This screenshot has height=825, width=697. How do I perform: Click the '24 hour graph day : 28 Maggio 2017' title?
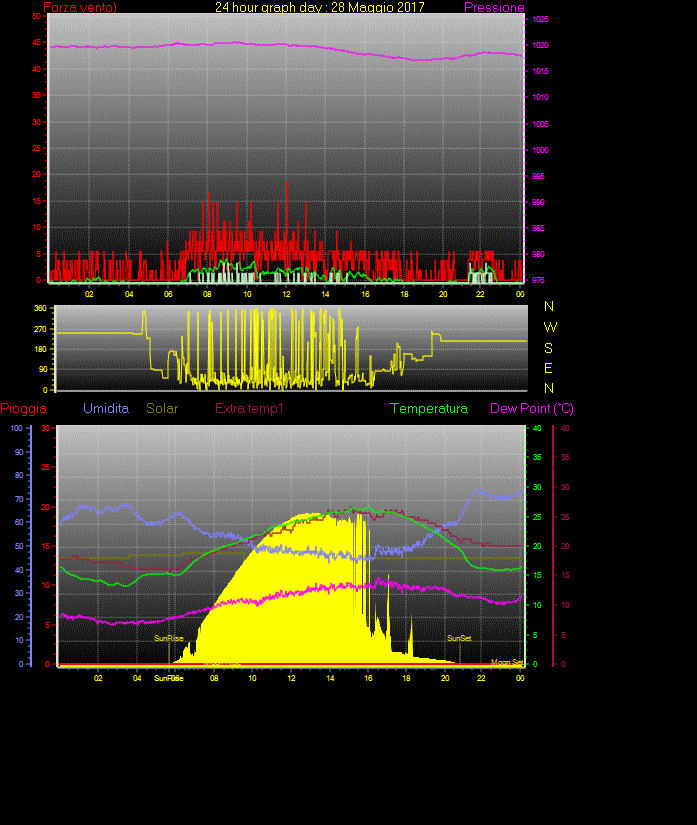[320, 7]
